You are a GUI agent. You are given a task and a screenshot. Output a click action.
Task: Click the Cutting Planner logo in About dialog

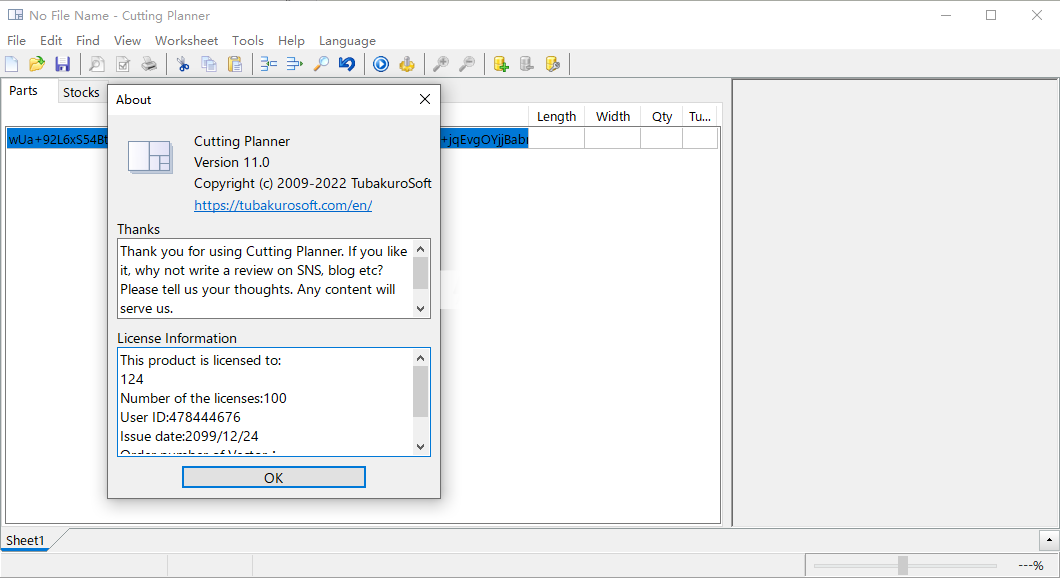tap(150, 157)
